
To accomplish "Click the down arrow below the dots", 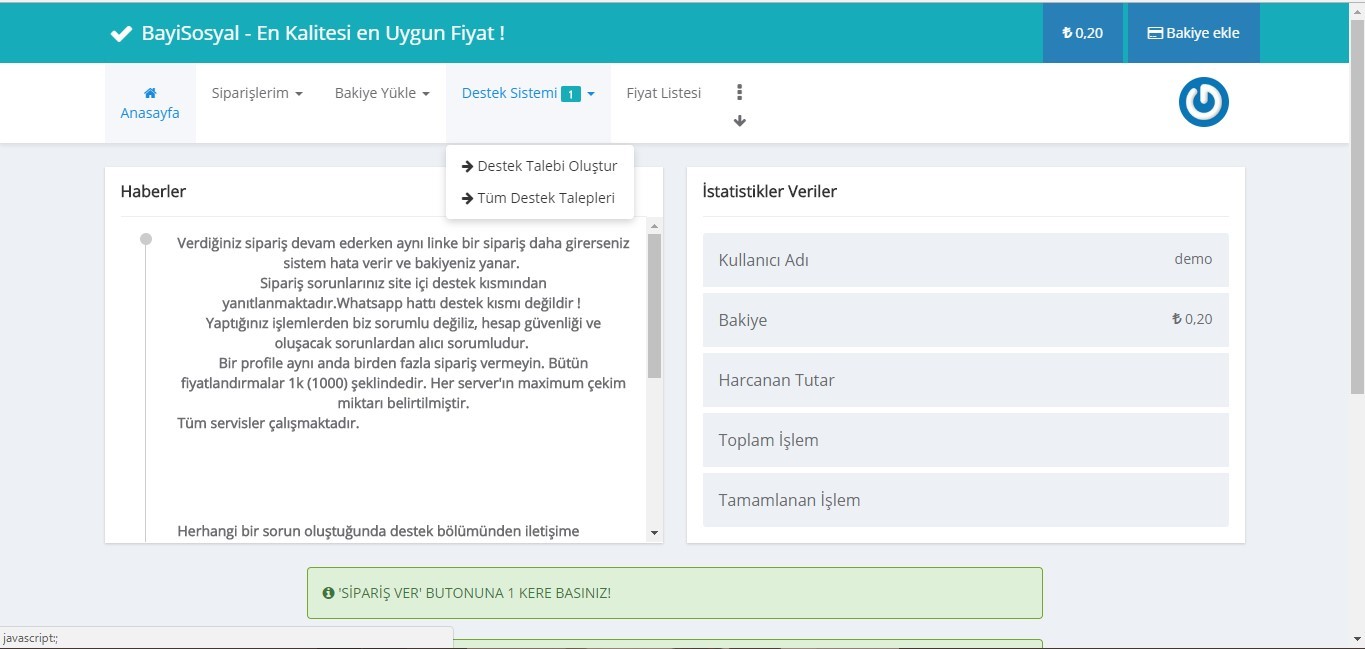I will (x=739, y=121).
